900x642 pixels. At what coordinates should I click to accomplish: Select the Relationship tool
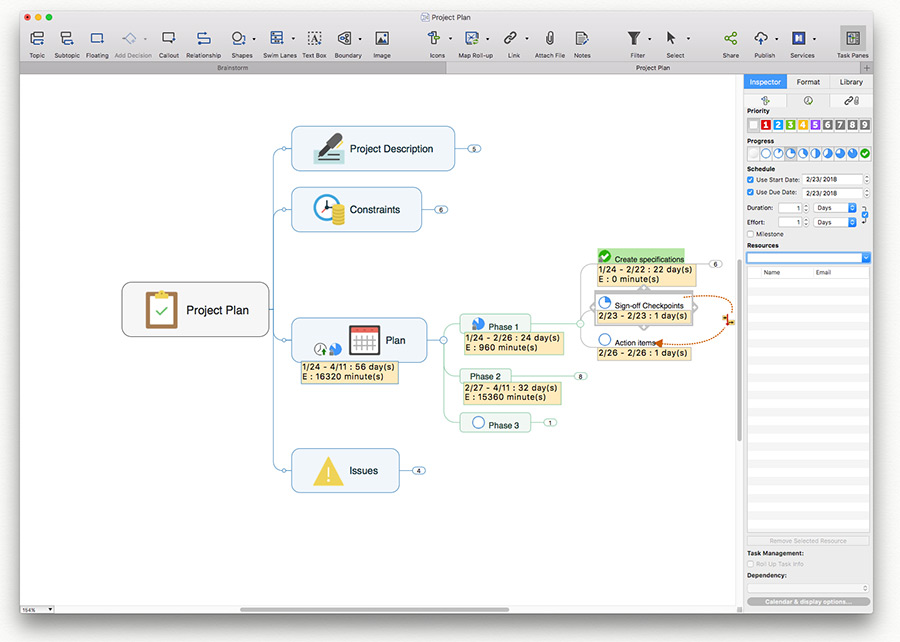pos(203,38)
